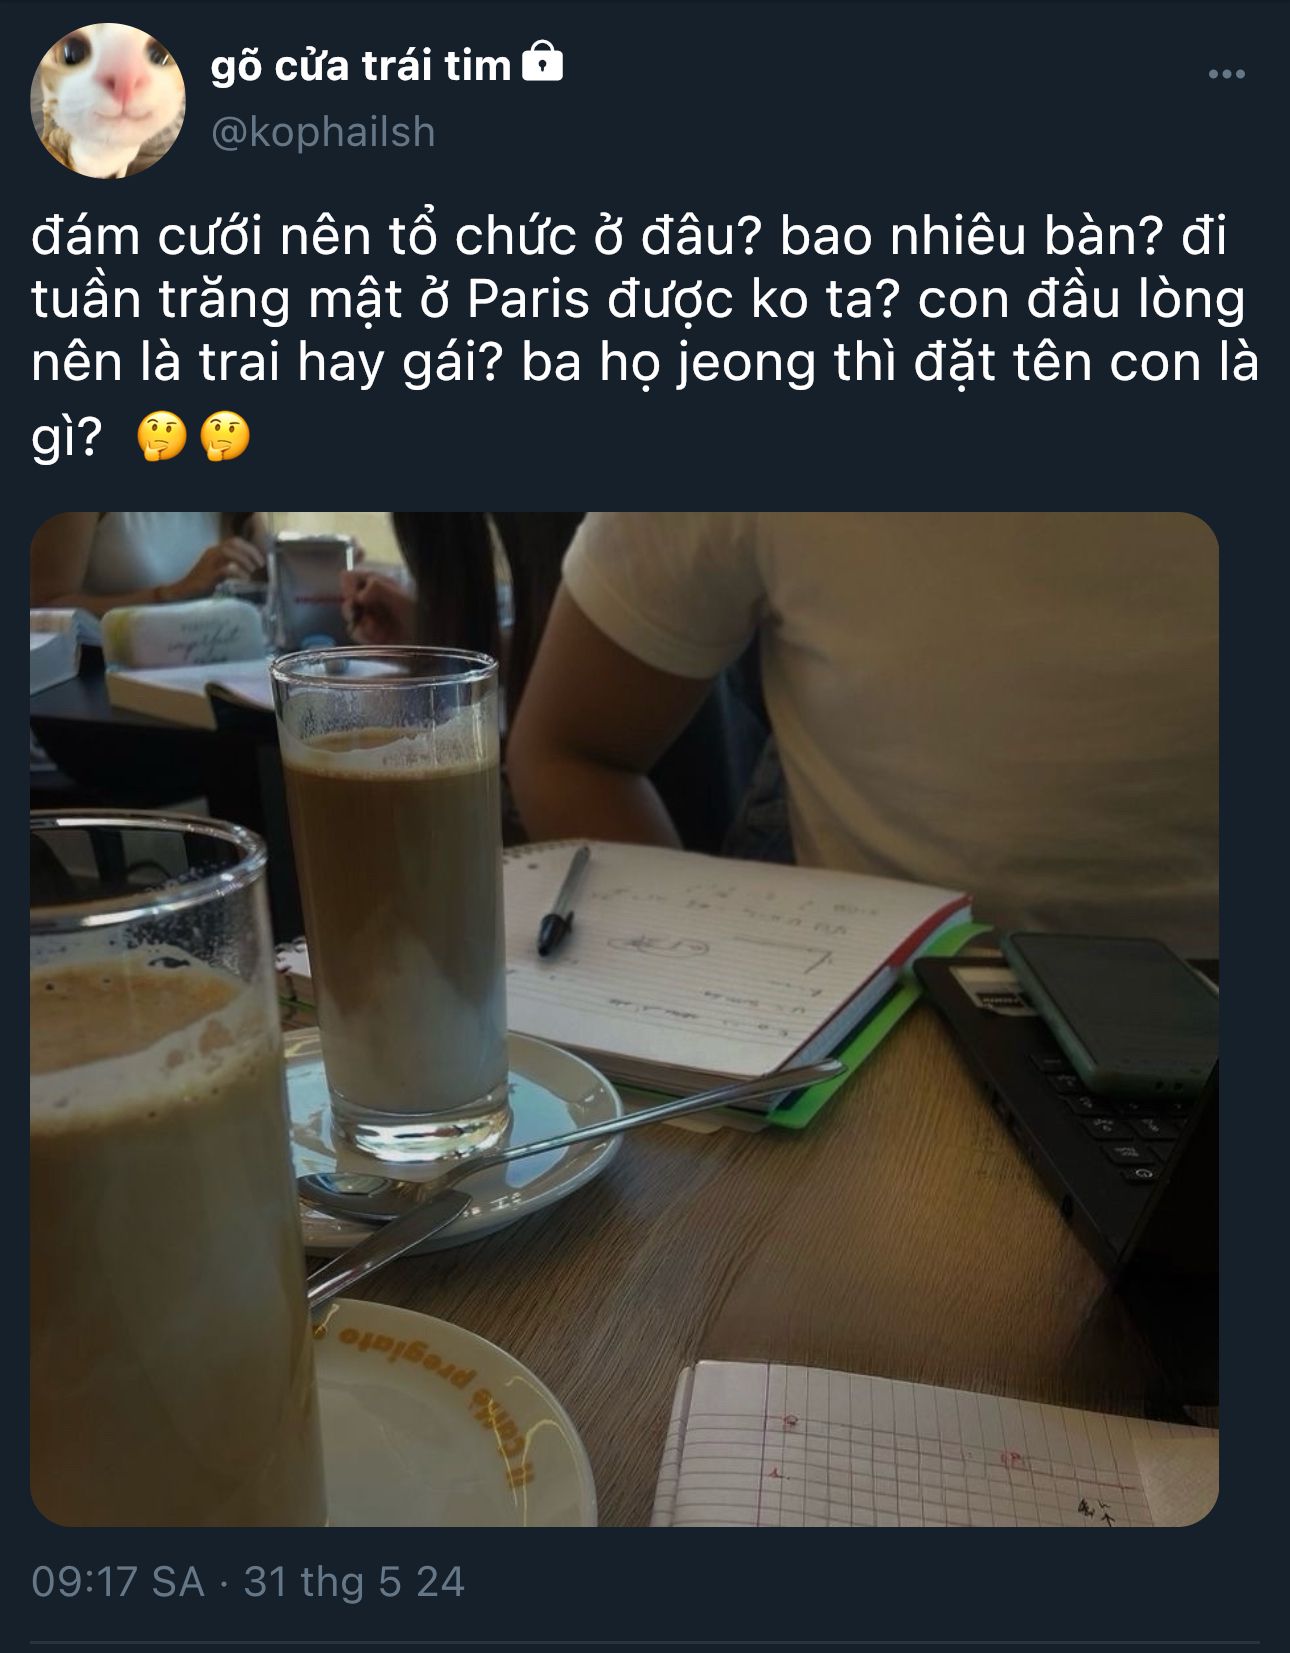This screenshot has width=1290, height=1653.
Task: Open the @kophailsh handle profile
Action: (x=323, y=133)
